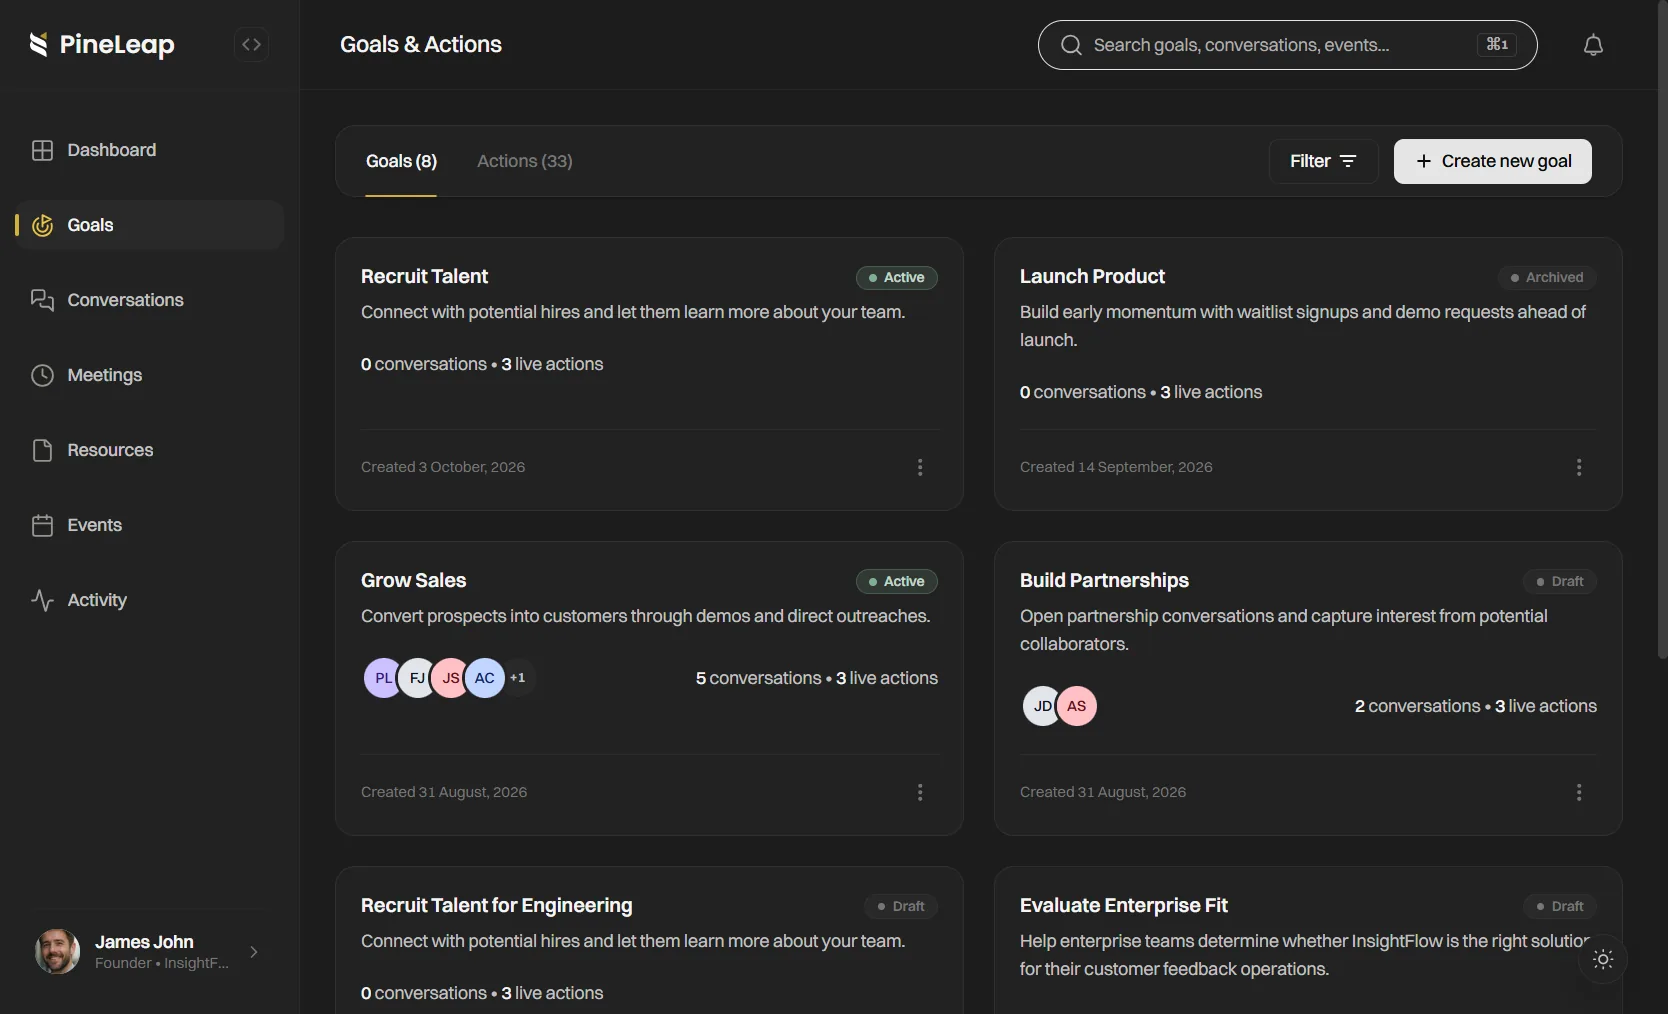
Task: Open the notifications bell
Action: (x=1593, y=45)
